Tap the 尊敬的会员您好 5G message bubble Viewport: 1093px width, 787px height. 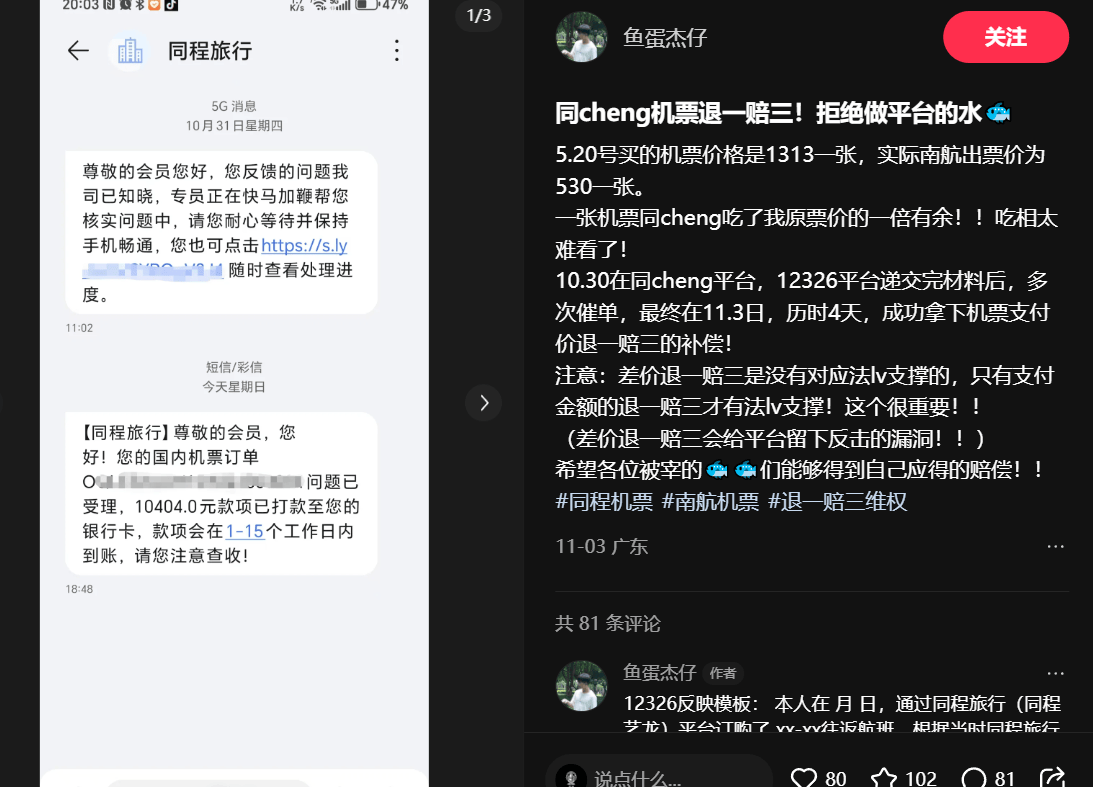pyautogui.click(x=222, y=233)
